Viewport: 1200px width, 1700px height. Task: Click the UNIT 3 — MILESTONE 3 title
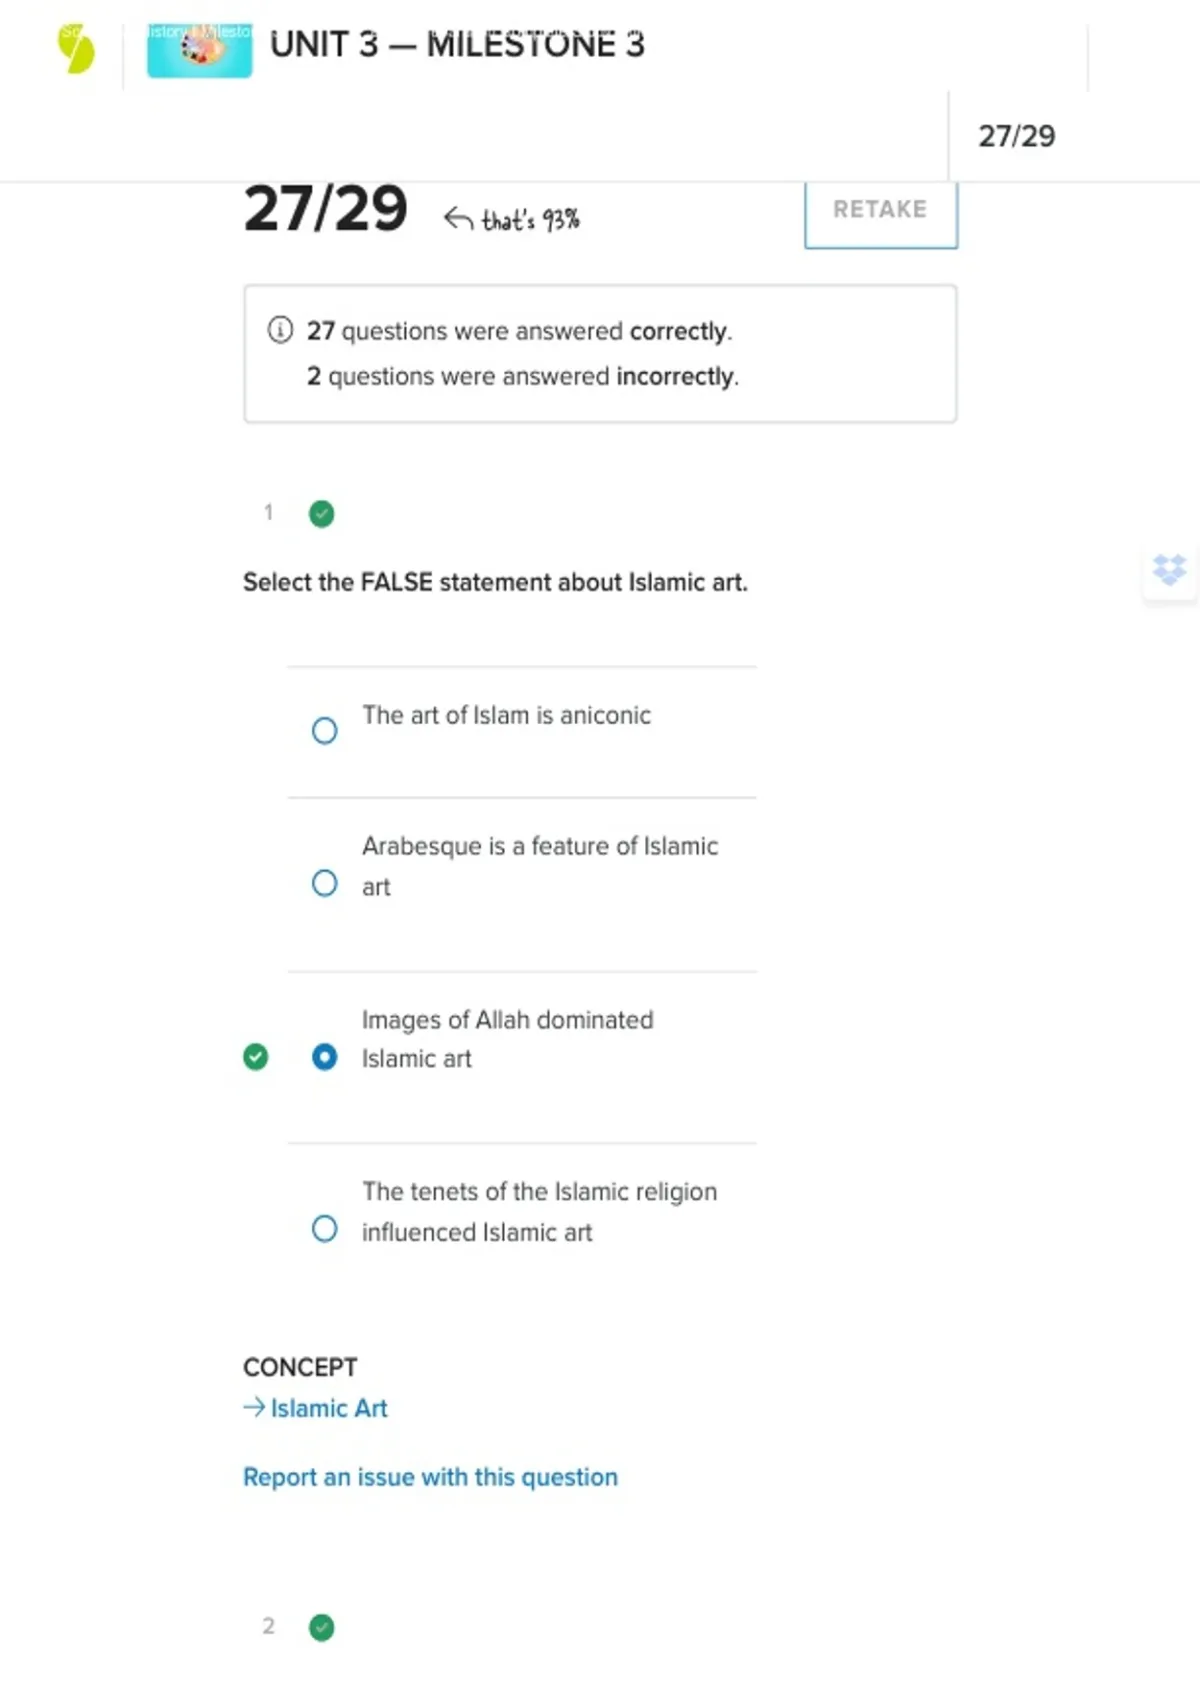pos(457,45)
